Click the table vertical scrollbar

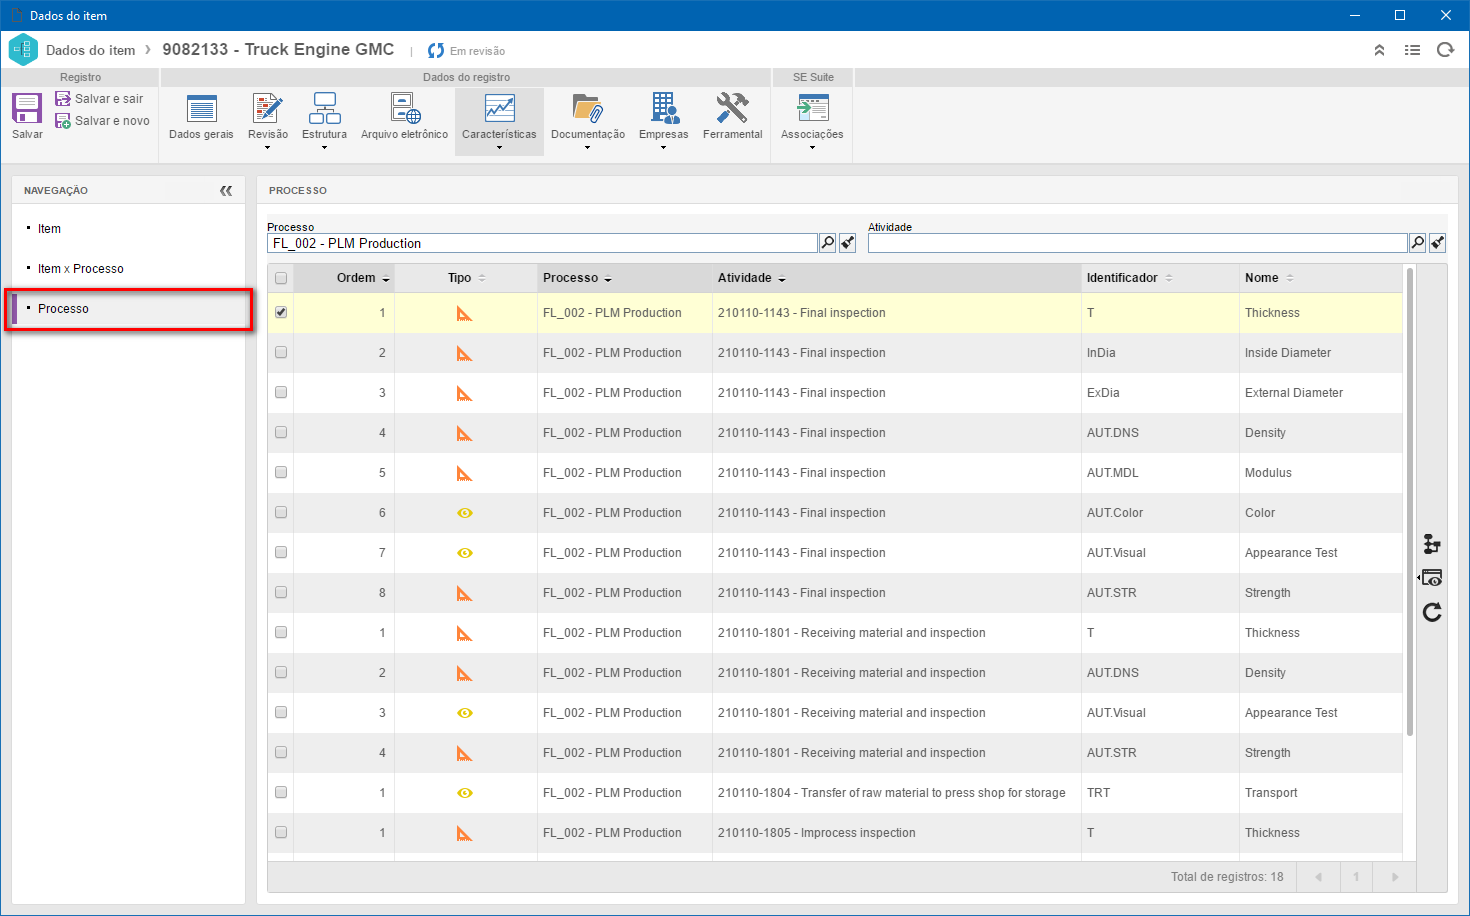1410,500
